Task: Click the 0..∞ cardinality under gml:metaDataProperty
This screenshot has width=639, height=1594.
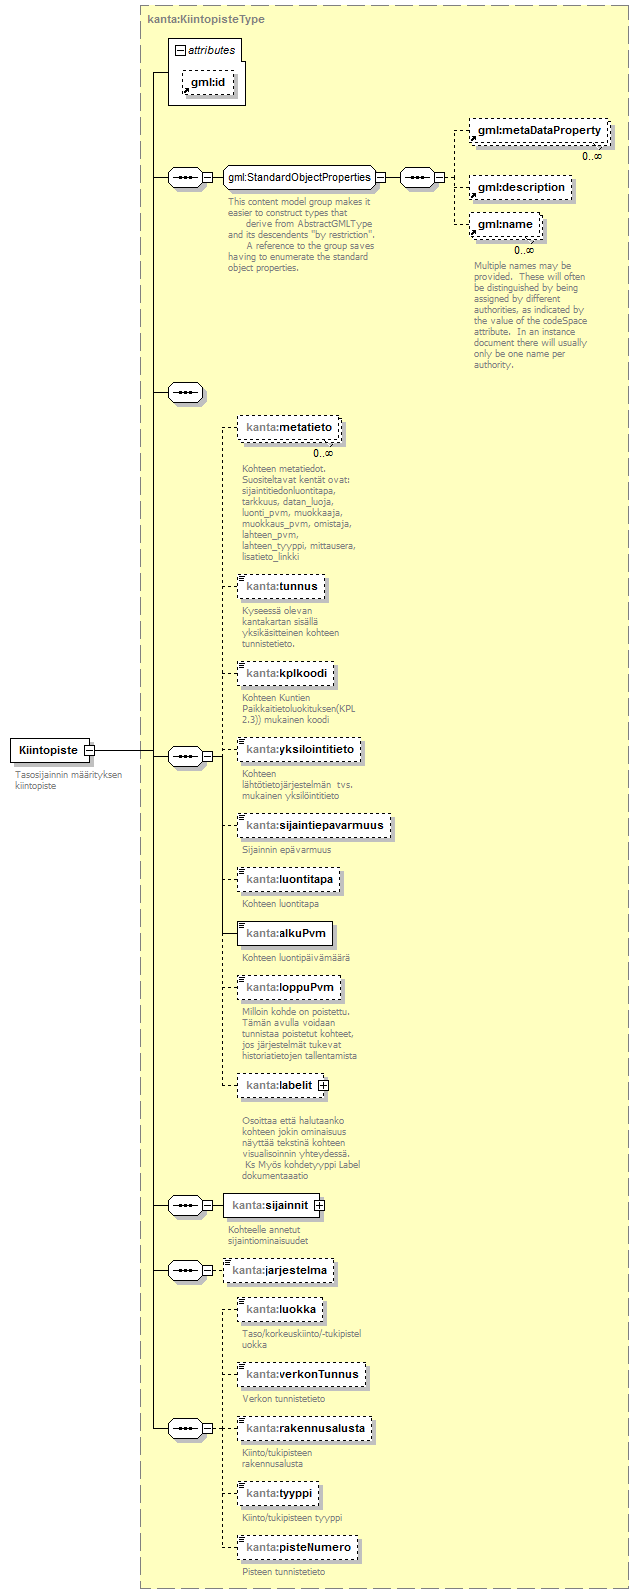Action: click(592, 156)
